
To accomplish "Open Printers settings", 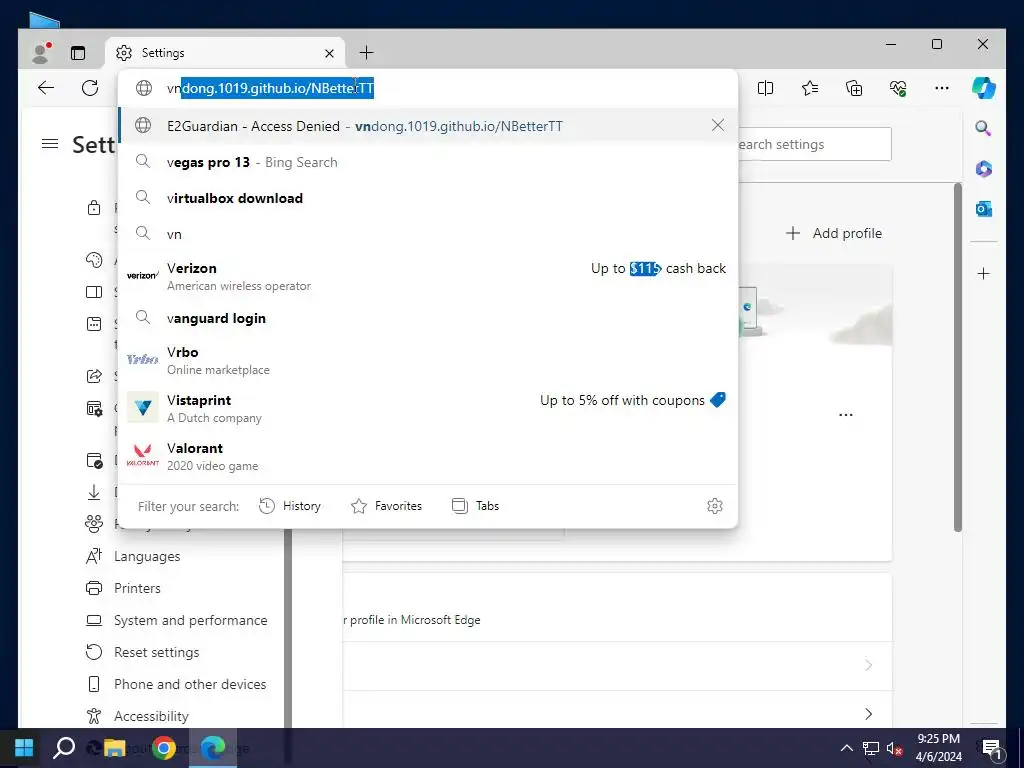I will pyautogui.click(x=137, y=588).
